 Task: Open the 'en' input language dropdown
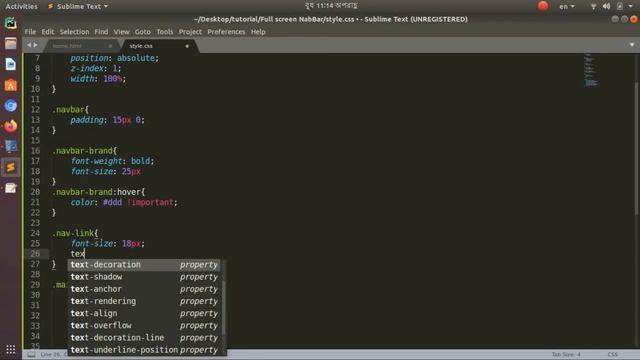tap(567, 6)
